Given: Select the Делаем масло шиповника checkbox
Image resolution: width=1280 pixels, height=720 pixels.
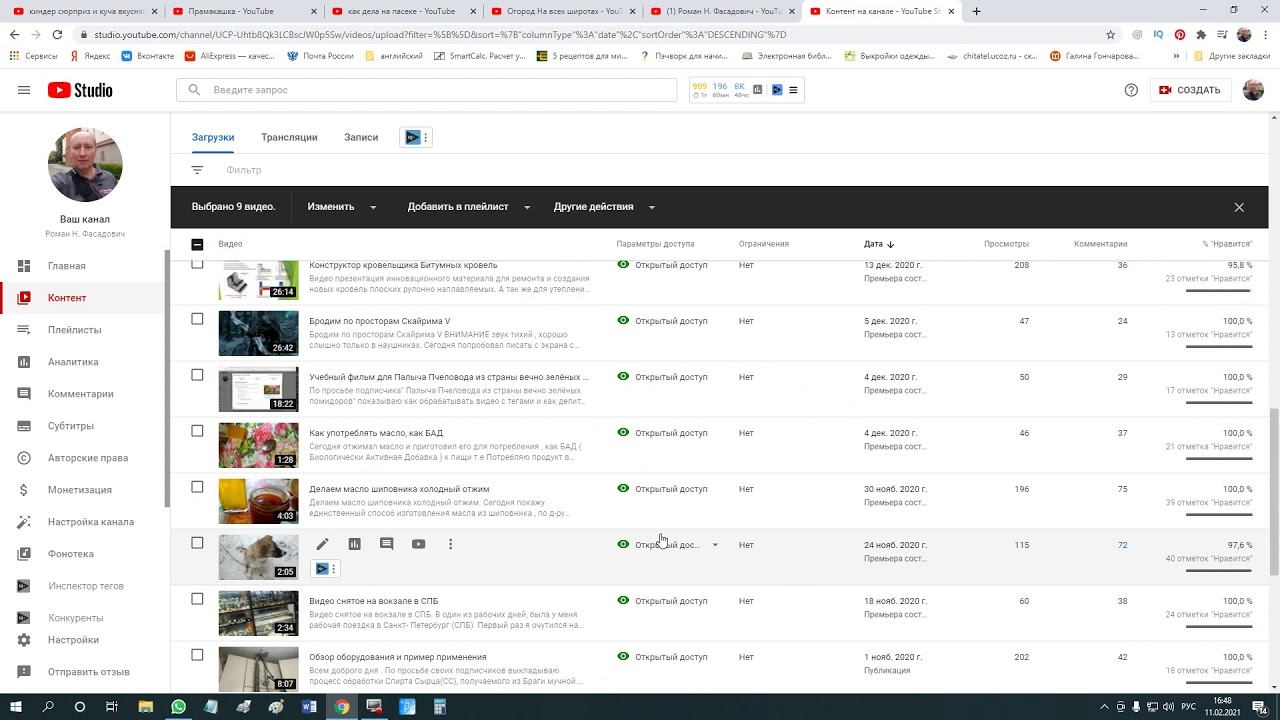Looking at the screenshot, I should [x=197, y=487].
